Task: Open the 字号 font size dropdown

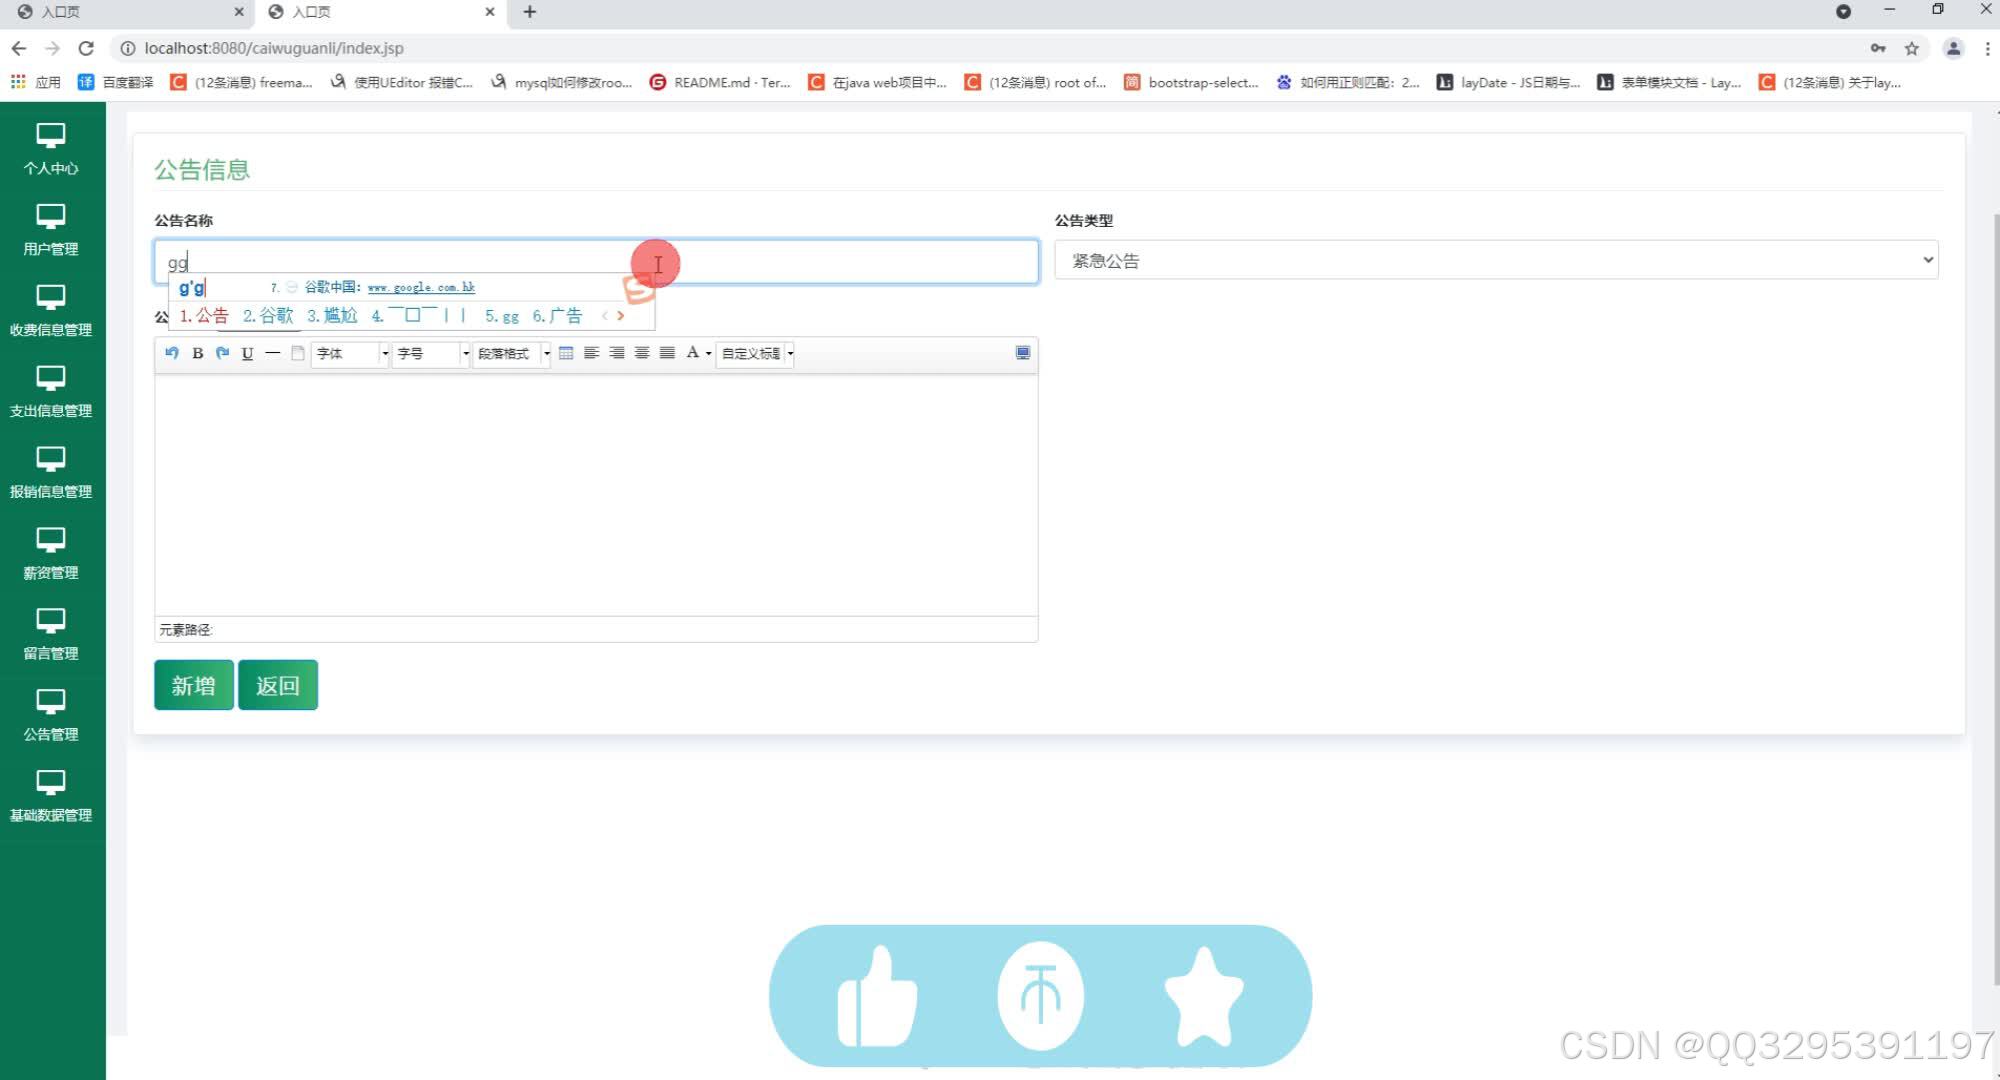Action: click(x=431, y=353)
